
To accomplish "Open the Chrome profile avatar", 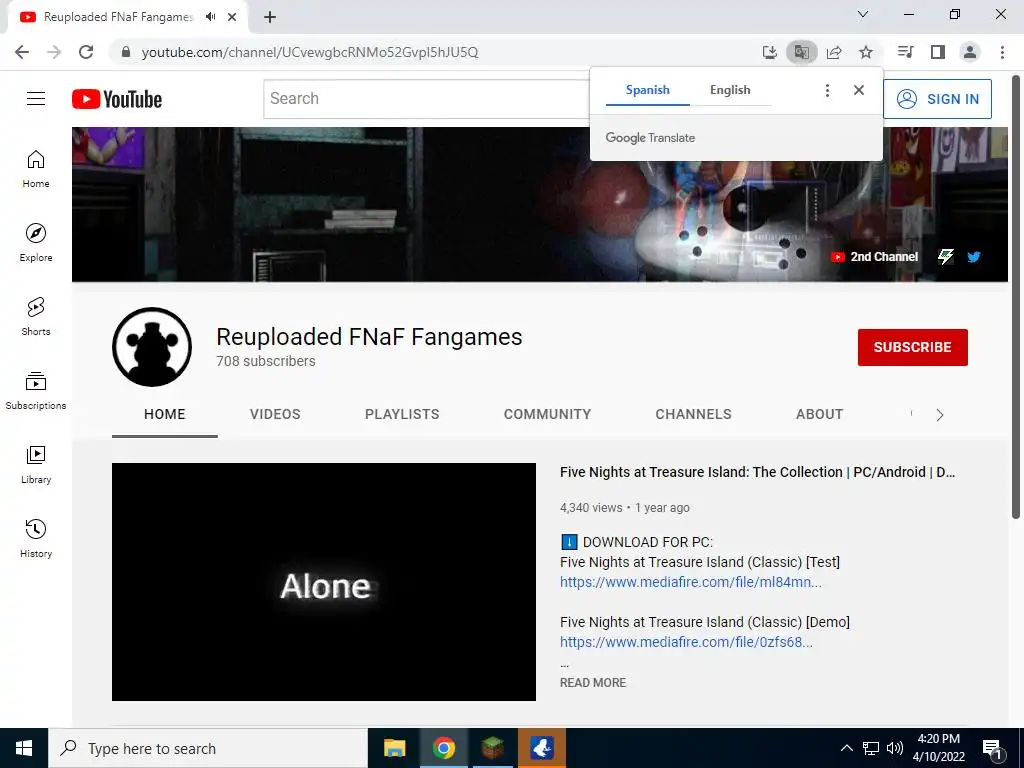I will [x=970, y=52].
